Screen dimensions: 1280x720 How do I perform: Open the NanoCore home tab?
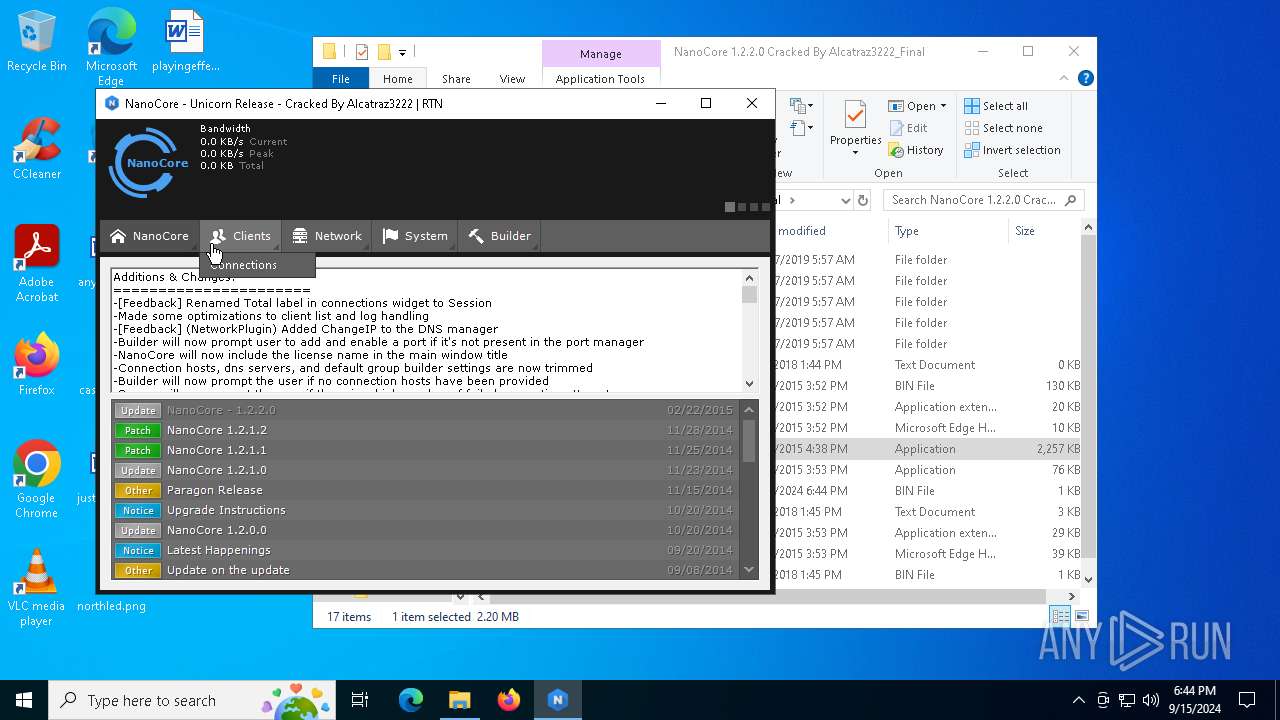pyautogui.click(x=149, y=236)
